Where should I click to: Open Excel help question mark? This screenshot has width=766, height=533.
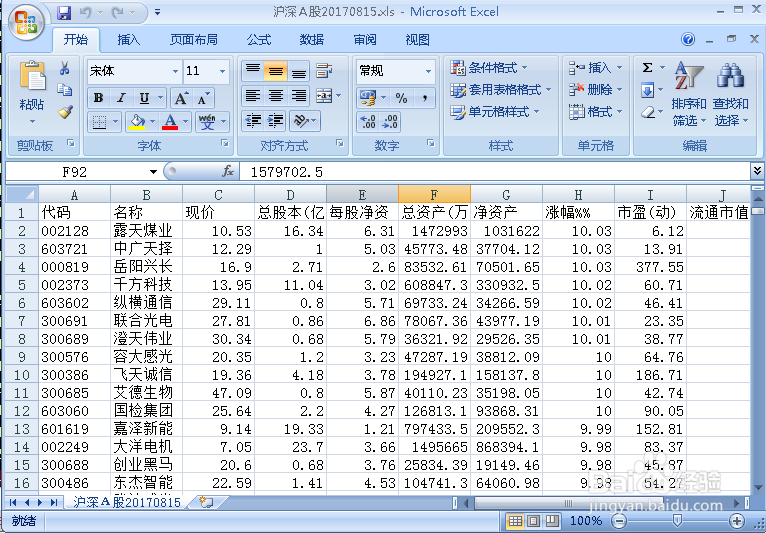pos(688,40)
